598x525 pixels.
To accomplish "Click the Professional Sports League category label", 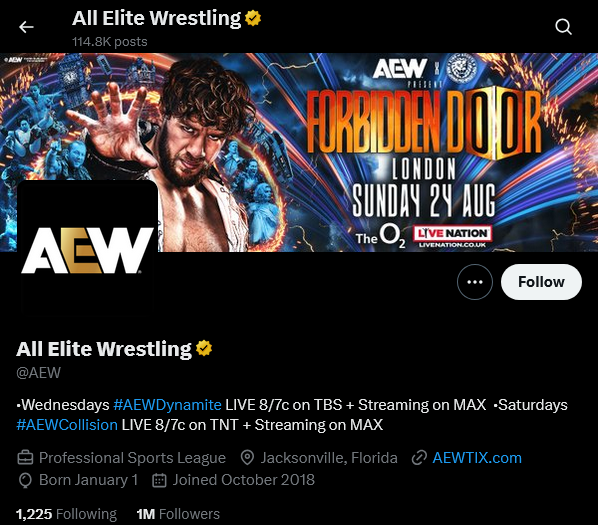I will coord(132,458).
